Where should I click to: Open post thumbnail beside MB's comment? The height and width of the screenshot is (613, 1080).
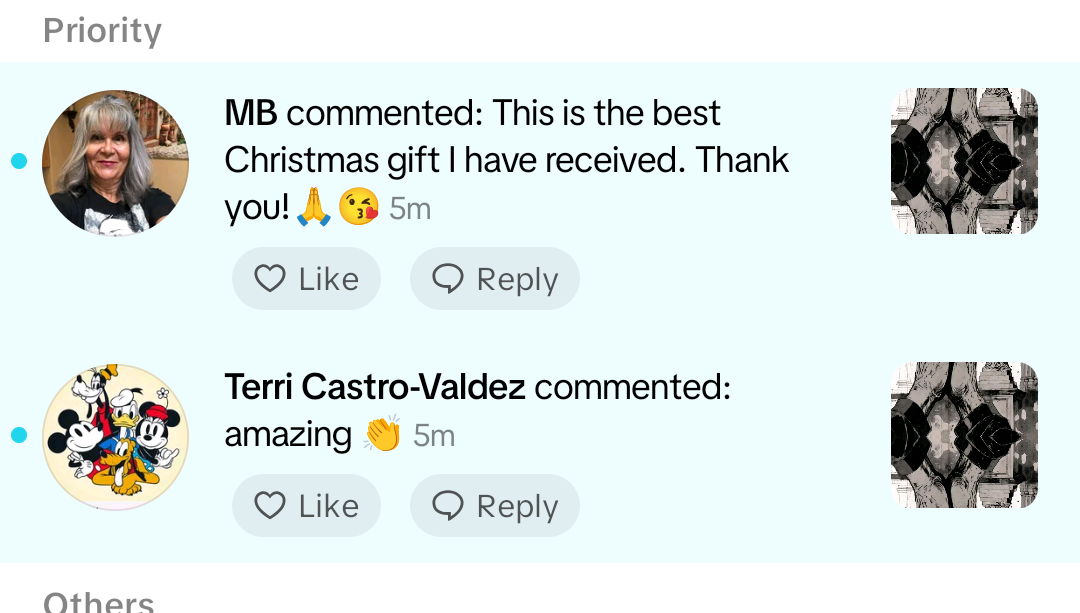click(964, 162)
